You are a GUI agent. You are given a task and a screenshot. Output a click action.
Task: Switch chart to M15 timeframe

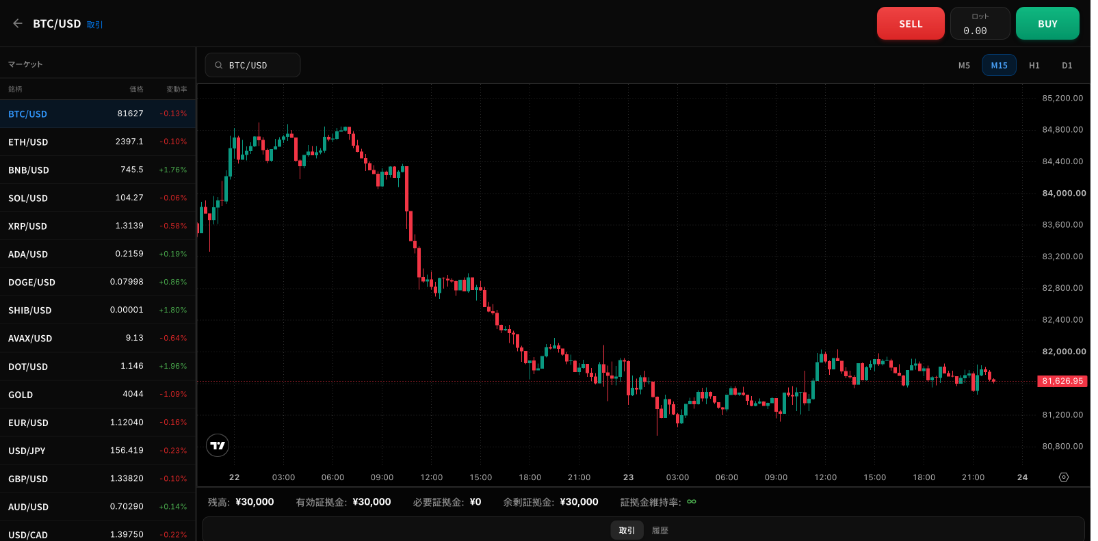[999, 65]
